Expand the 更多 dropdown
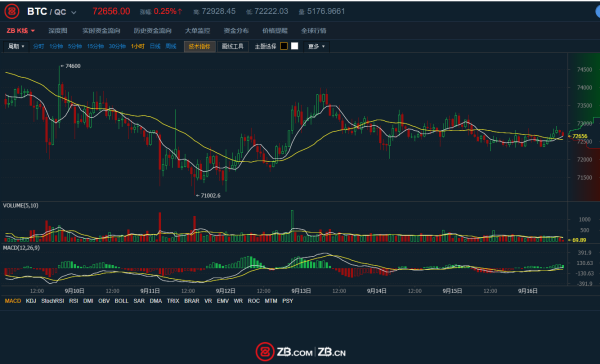Image resolution: width=600 pixels, height=364 pixels. [x=316, y=46]
